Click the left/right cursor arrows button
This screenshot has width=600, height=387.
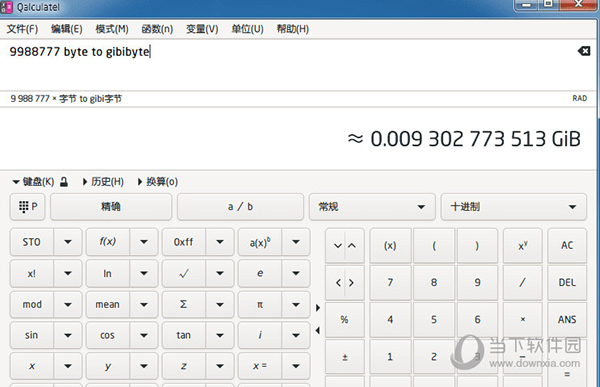click(x=345, y=282)
